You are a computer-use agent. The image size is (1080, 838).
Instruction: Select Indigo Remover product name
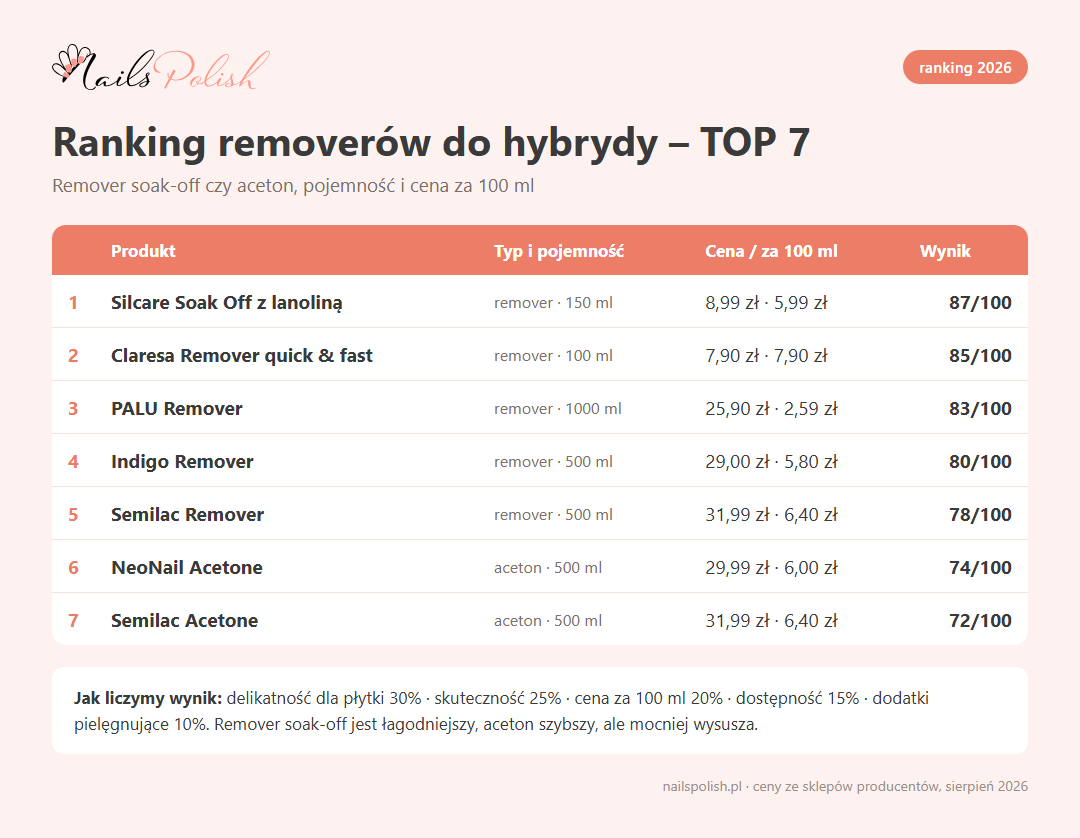(182, 461)
